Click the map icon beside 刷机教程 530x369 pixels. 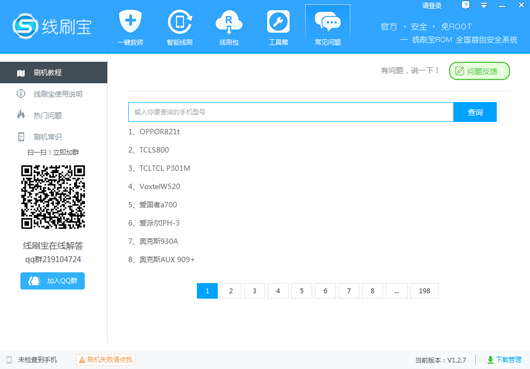21,73
